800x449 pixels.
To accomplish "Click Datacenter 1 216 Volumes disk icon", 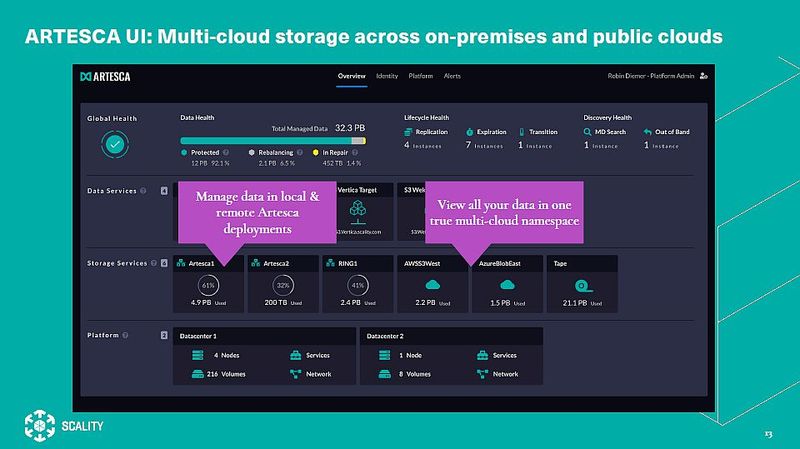I will coord(197,374).
